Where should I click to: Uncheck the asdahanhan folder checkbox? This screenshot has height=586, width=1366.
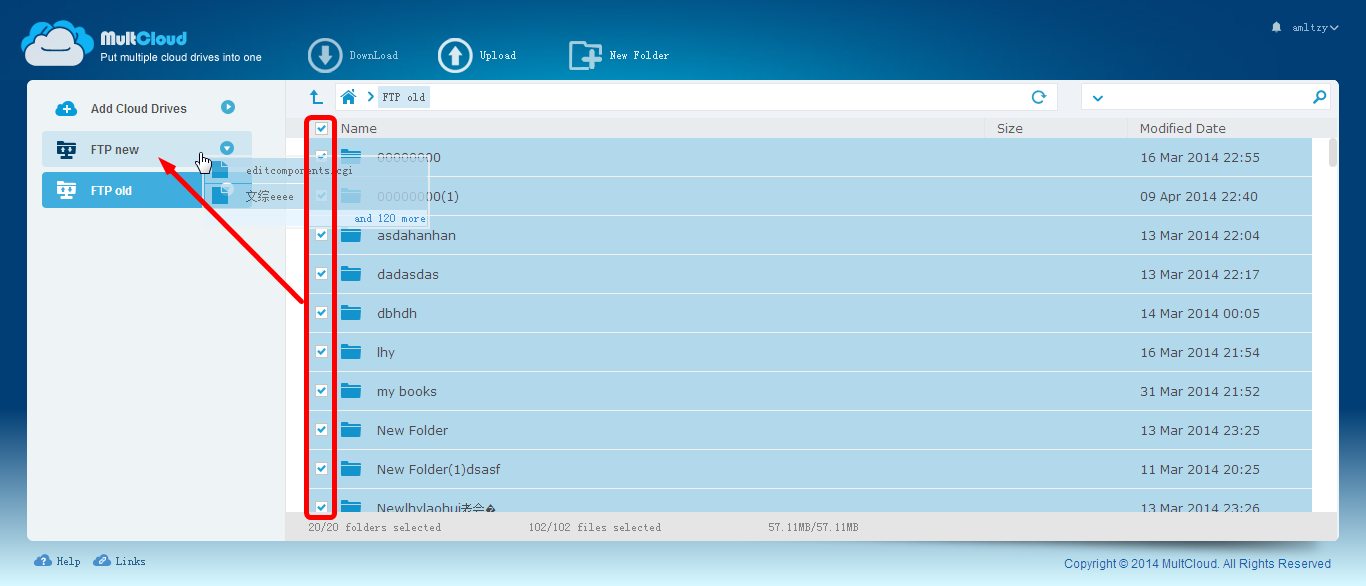(x=321, y=235)
